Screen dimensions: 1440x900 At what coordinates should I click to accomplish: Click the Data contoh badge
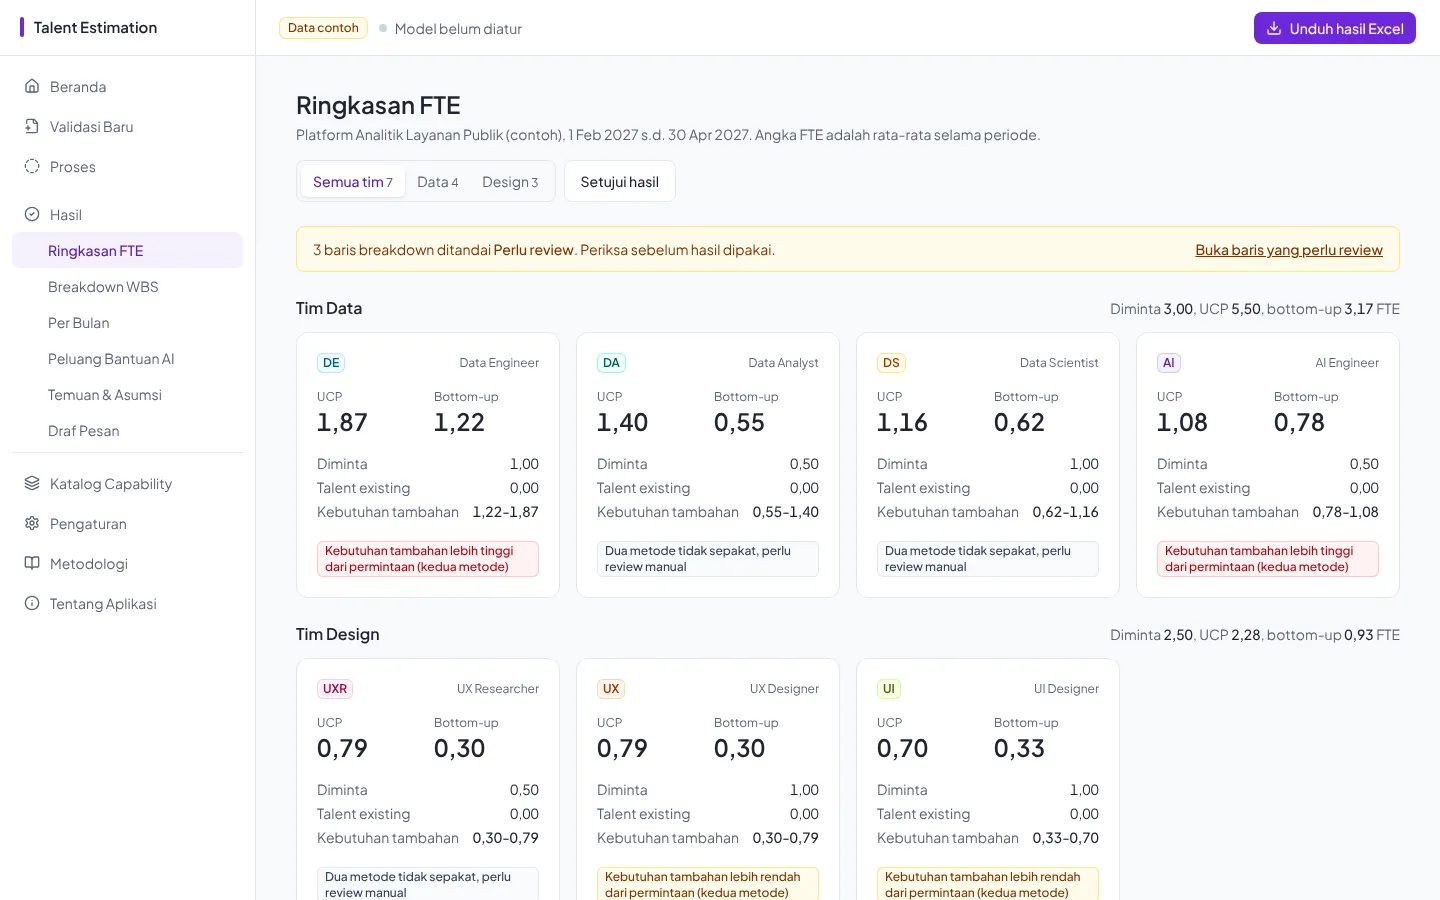tap(323, 28)
